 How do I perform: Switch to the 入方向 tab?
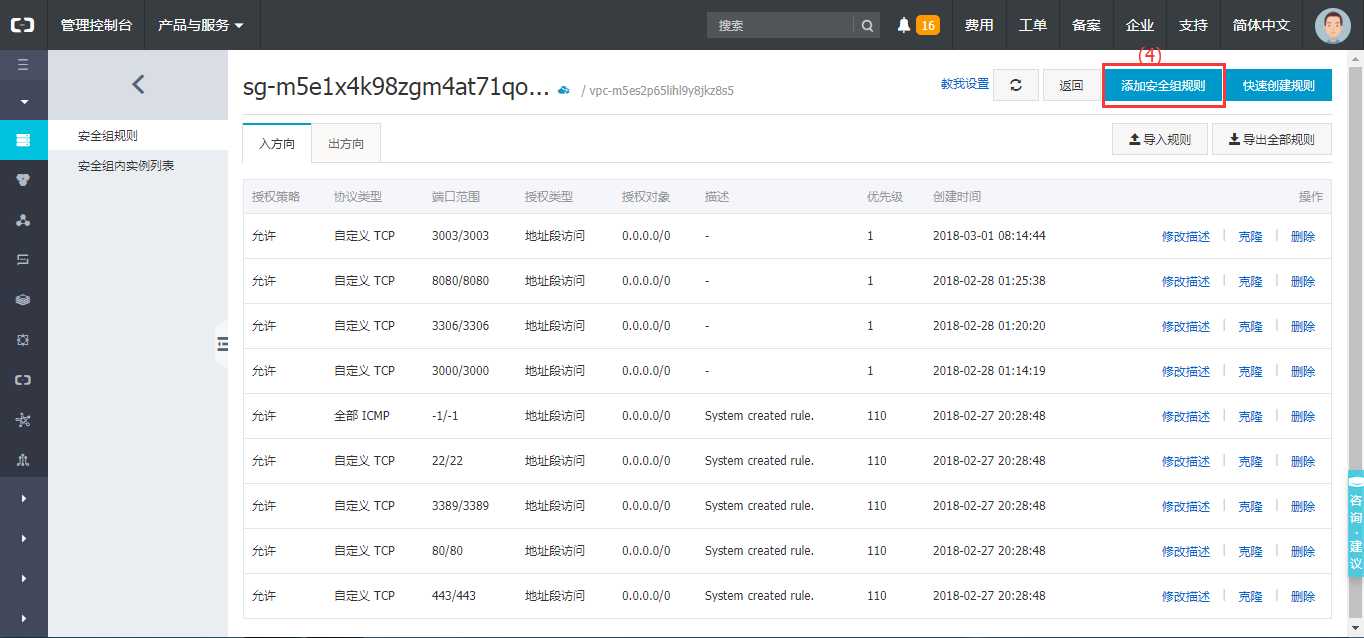pos(277,143)
